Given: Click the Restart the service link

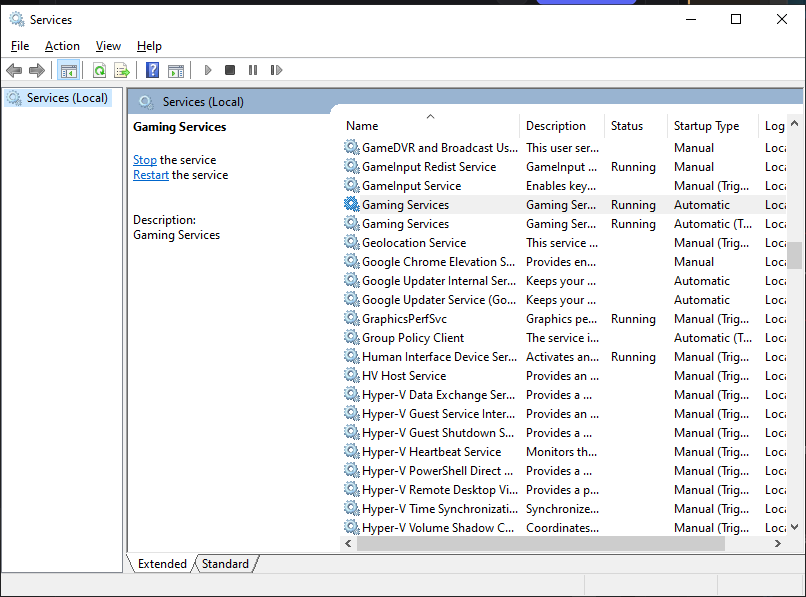Looking at the screenshot, I should [151, 175].
